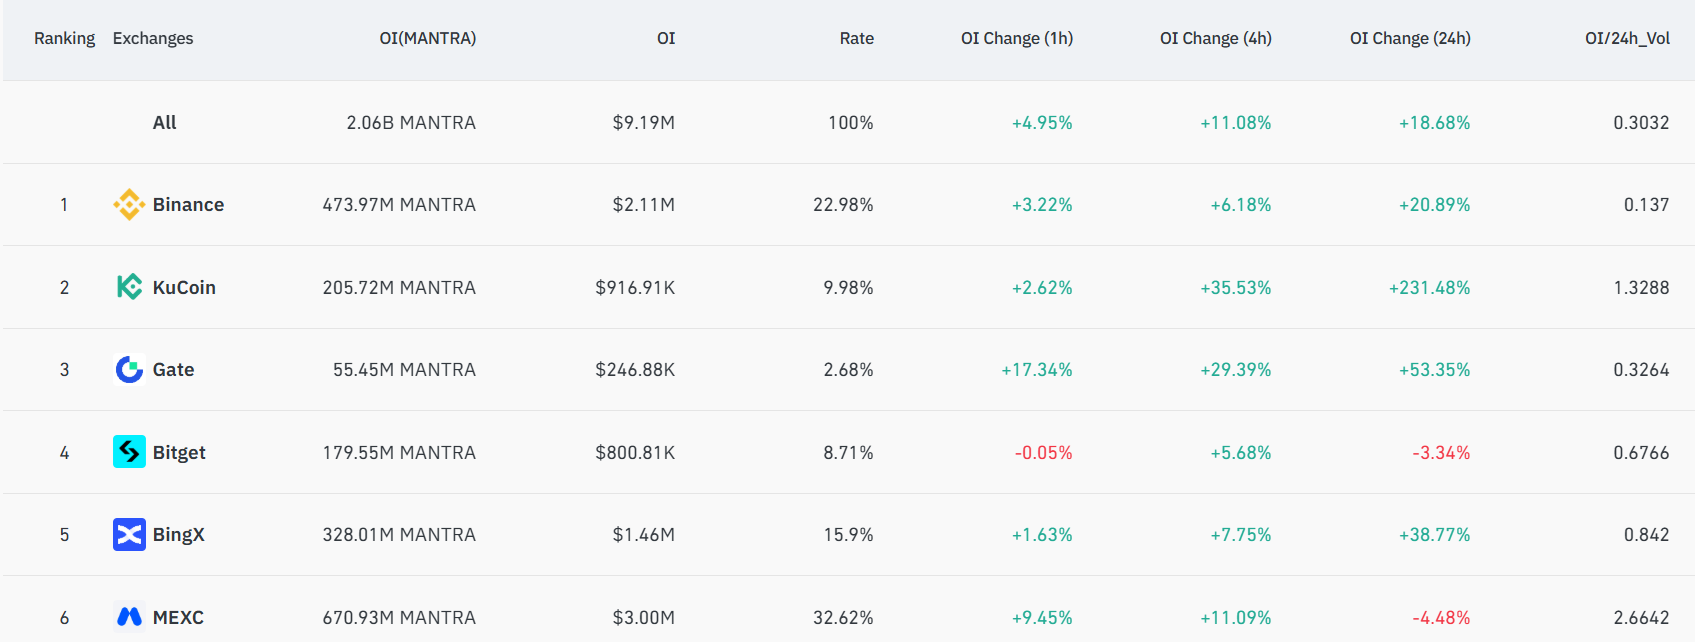Click the +4.95% 1h change cell
The height and width of the screenshot is (642, 1695).
click(x=1042, y=122)
